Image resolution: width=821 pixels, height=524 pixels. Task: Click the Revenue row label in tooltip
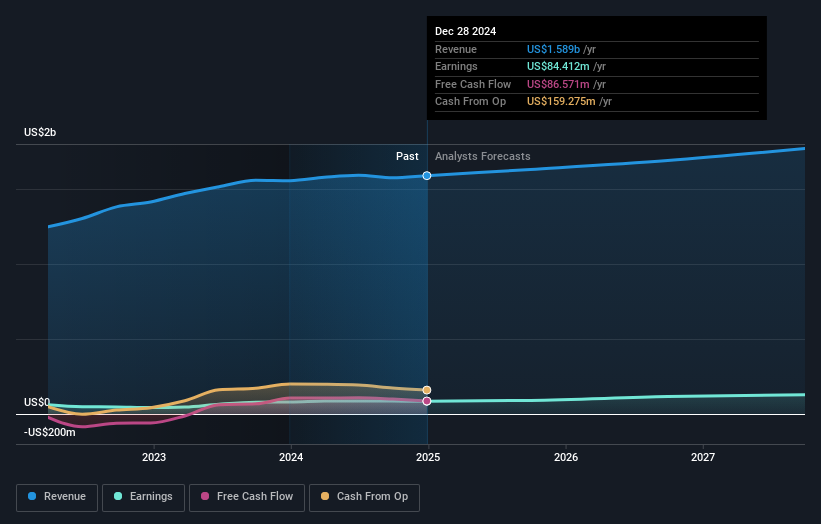pyautogui.click(x=456, y=49)
